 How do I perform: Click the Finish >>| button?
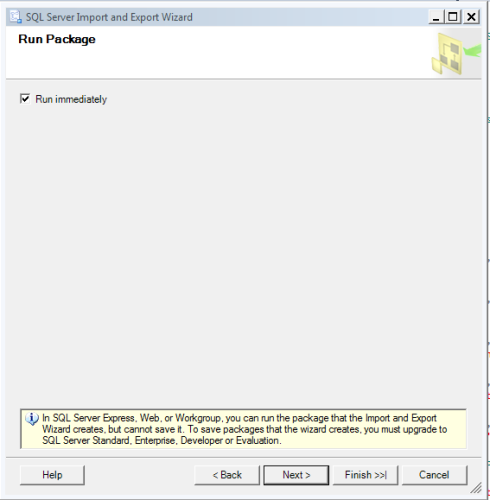point(365,475)
